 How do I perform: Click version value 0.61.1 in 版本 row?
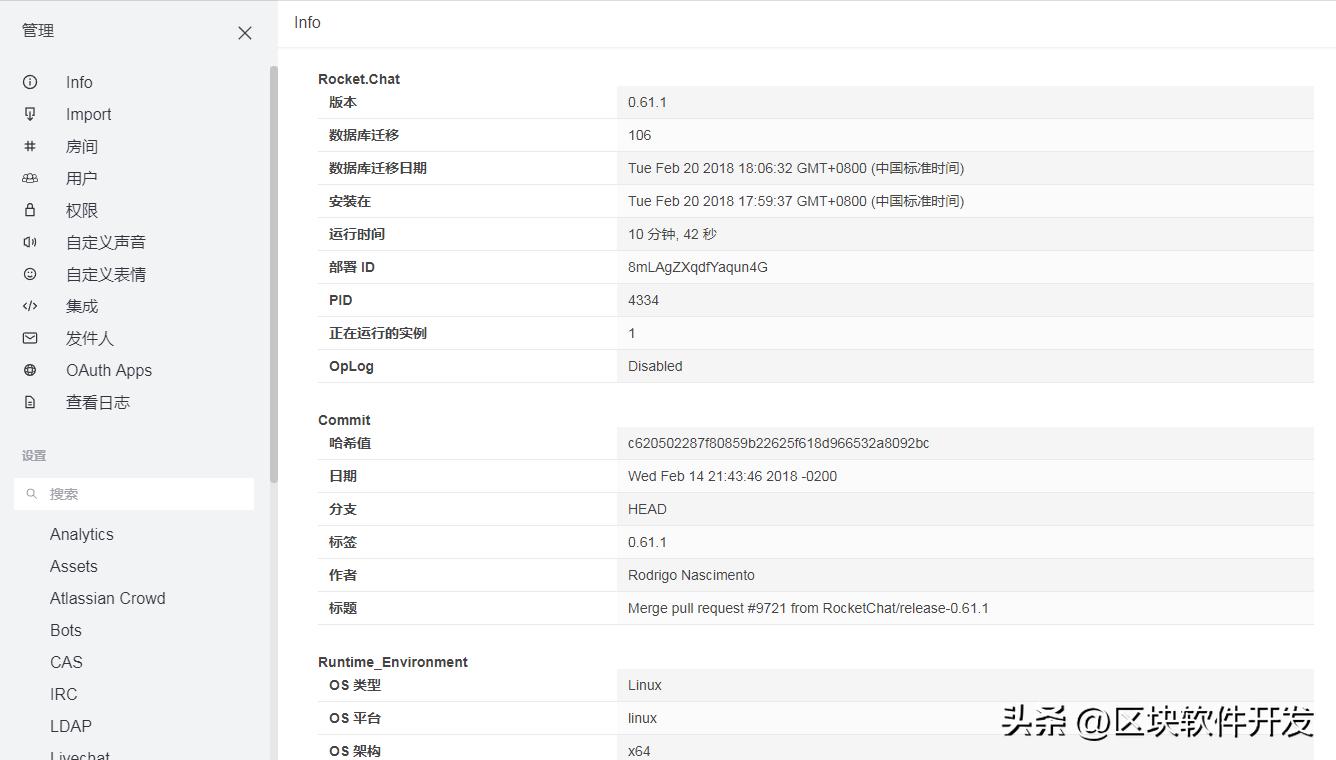click(647, 102)
